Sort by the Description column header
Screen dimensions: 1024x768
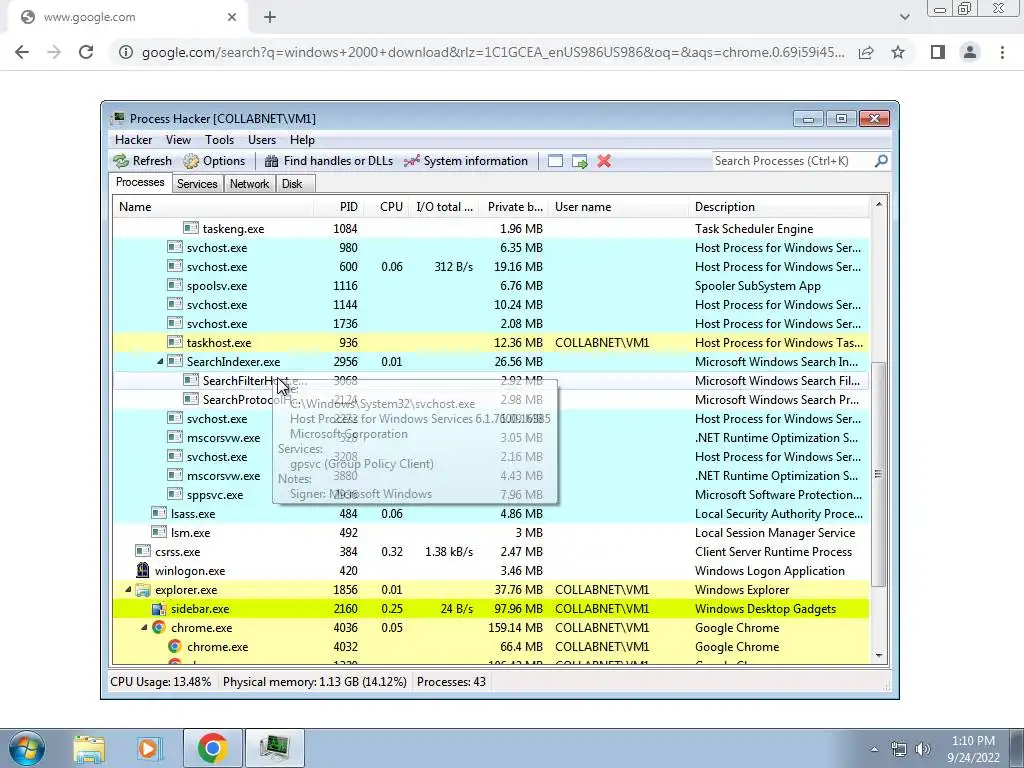pyautogui.click(x=778, y=207)
